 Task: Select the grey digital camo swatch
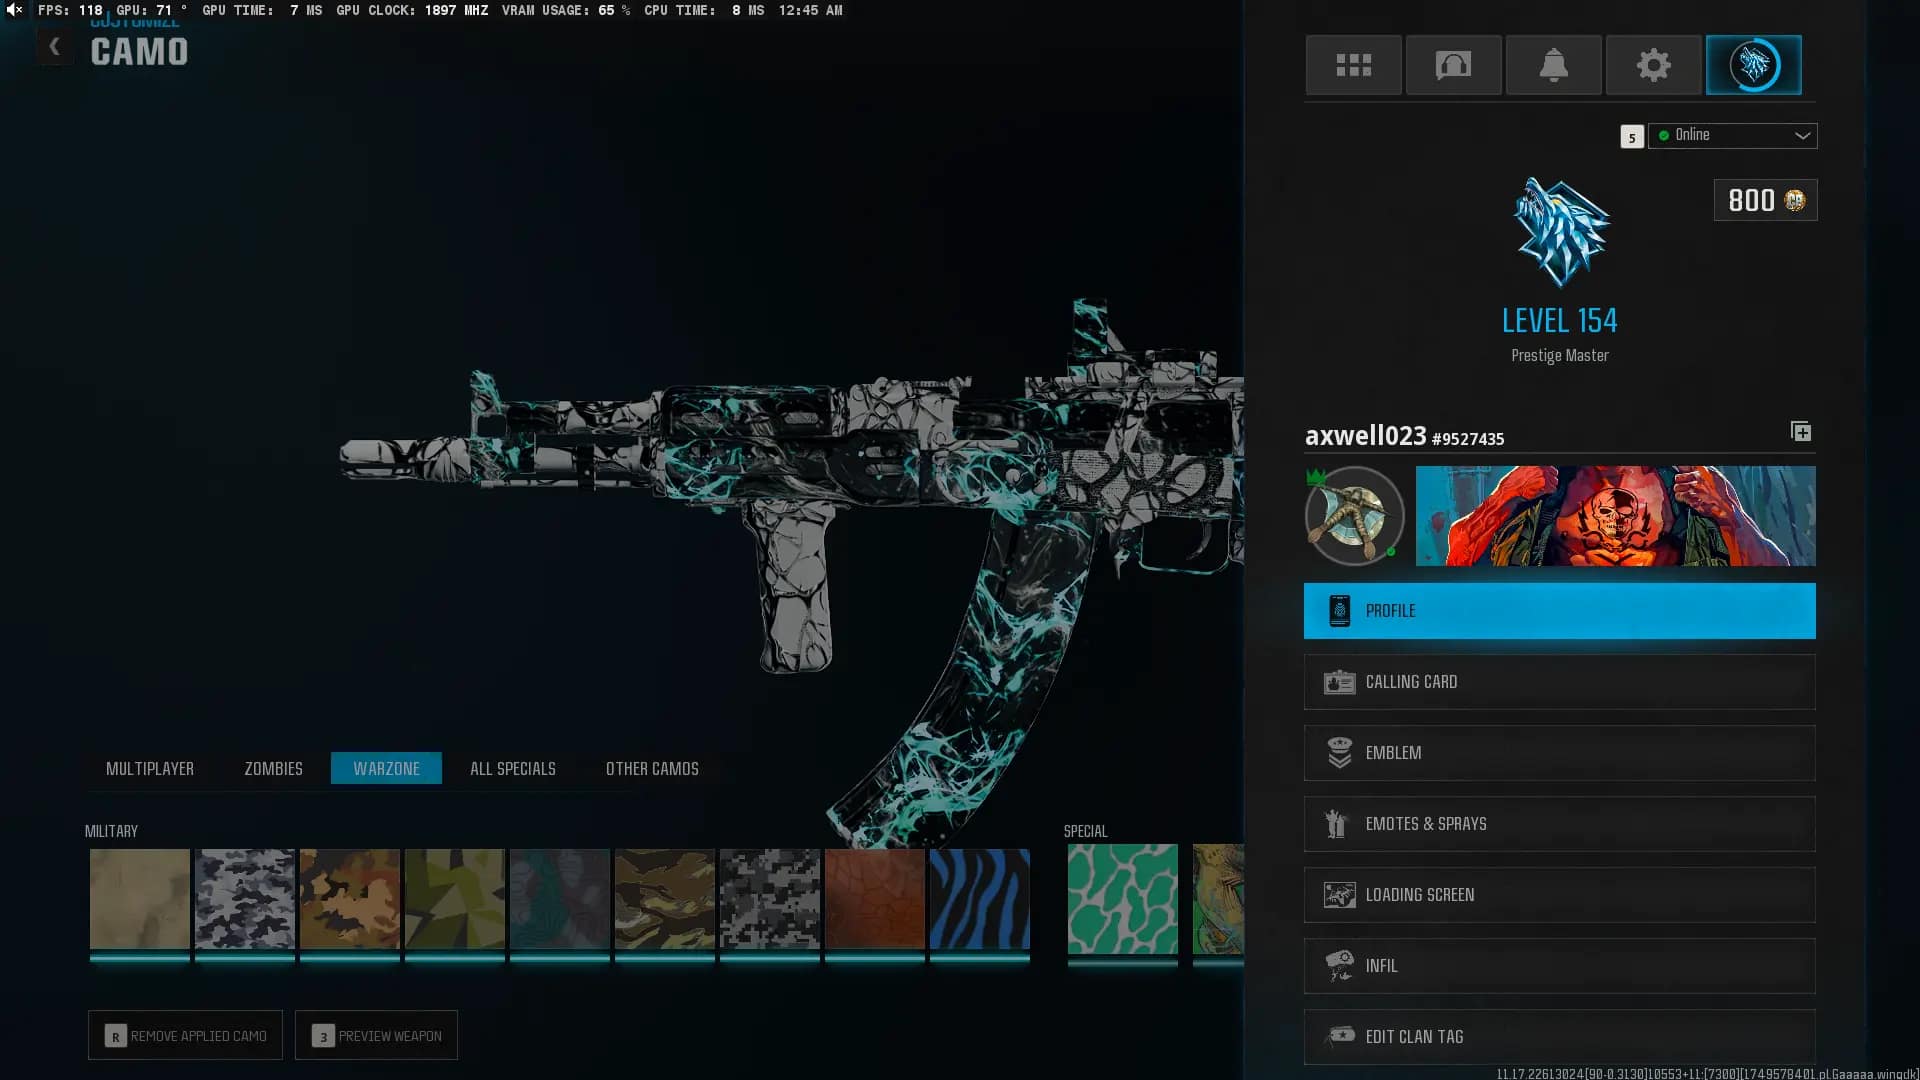(769, 899)
